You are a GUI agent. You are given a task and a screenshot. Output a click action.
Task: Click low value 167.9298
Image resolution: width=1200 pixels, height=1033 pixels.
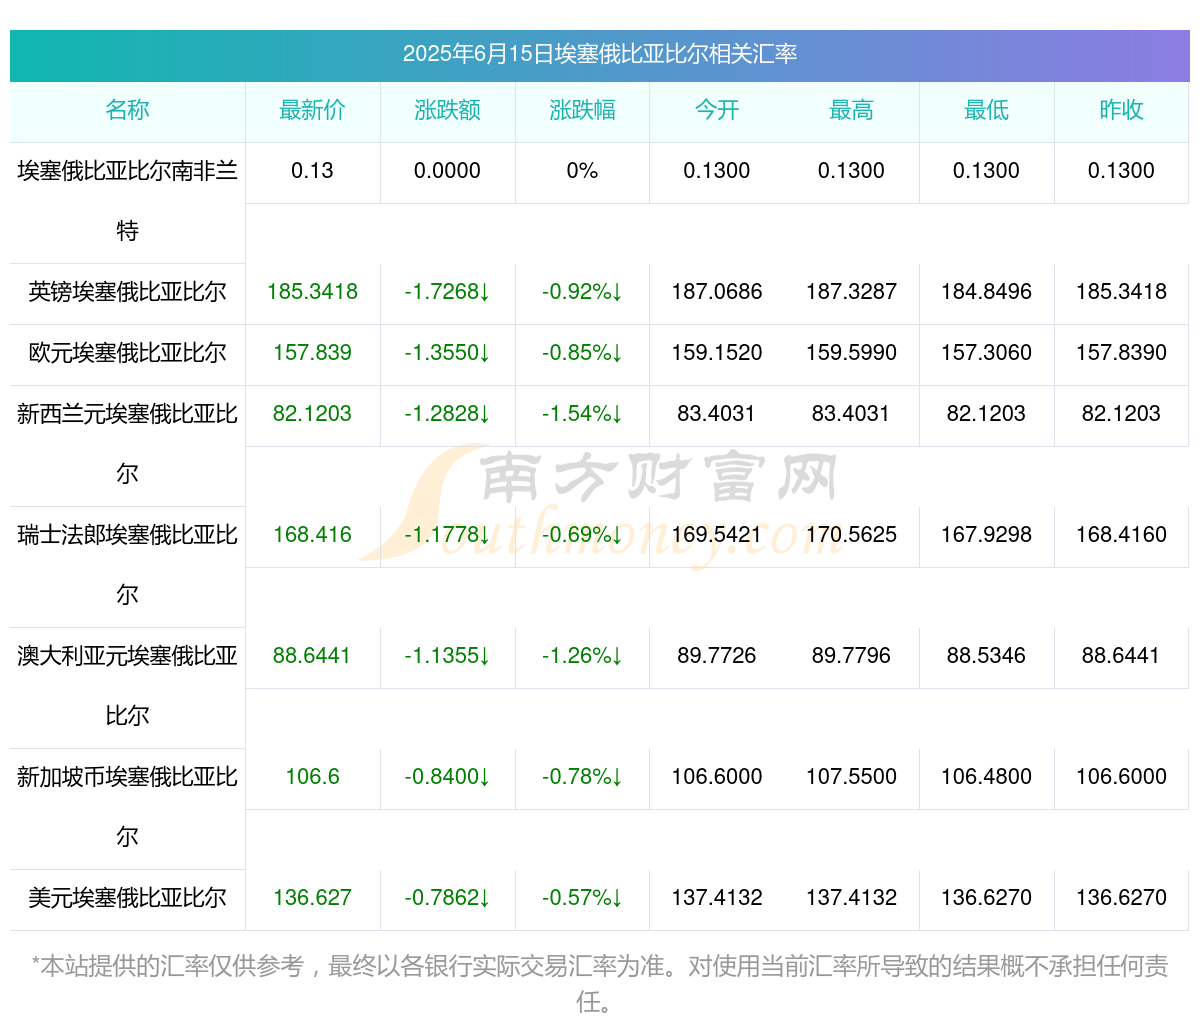tap(986, 535)
